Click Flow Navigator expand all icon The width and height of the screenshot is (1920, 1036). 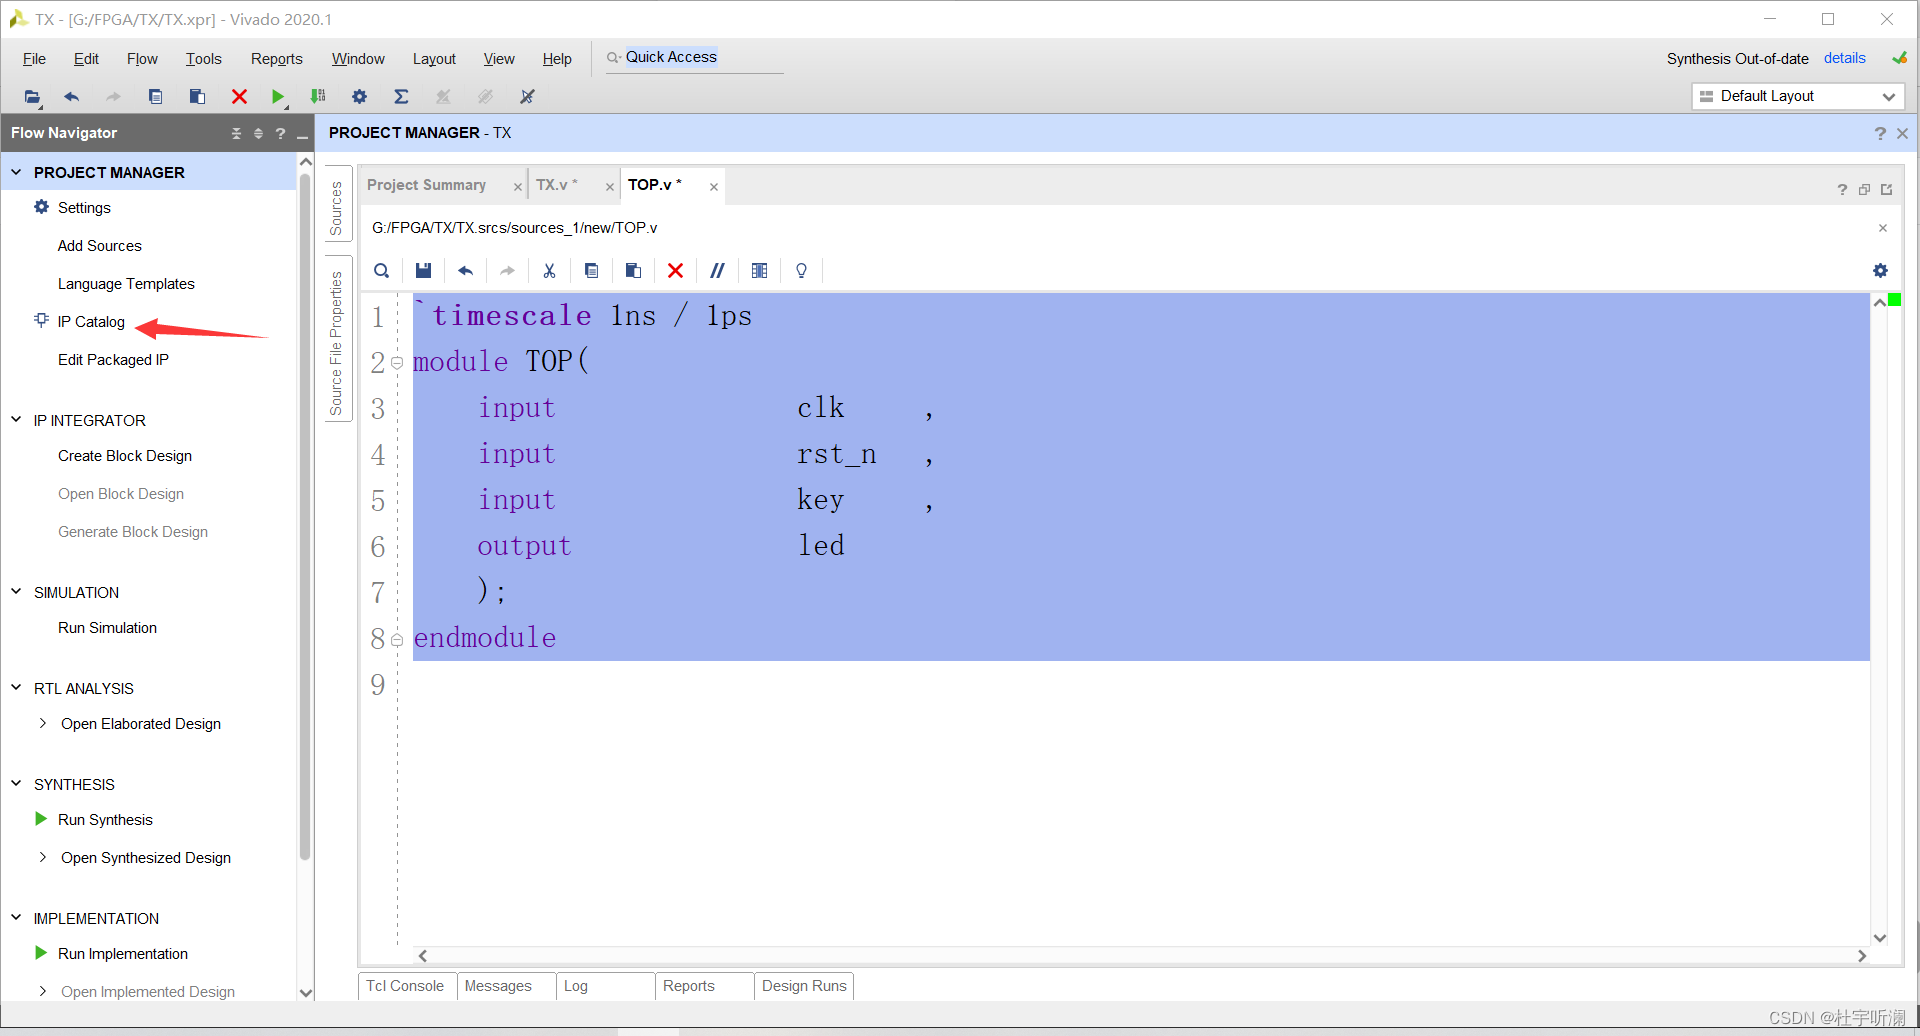coord(258,133)
